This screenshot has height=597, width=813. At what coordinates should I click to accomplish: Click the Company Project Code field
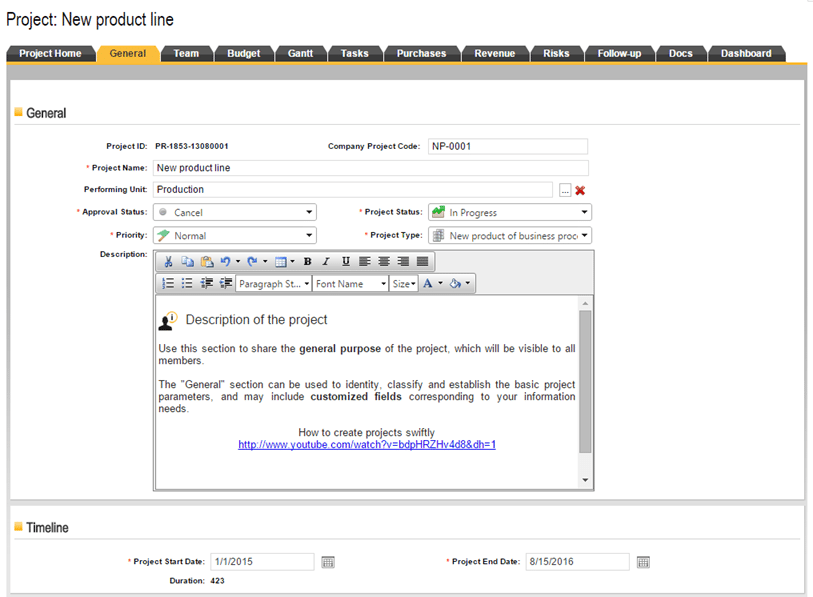click(507, 146)
